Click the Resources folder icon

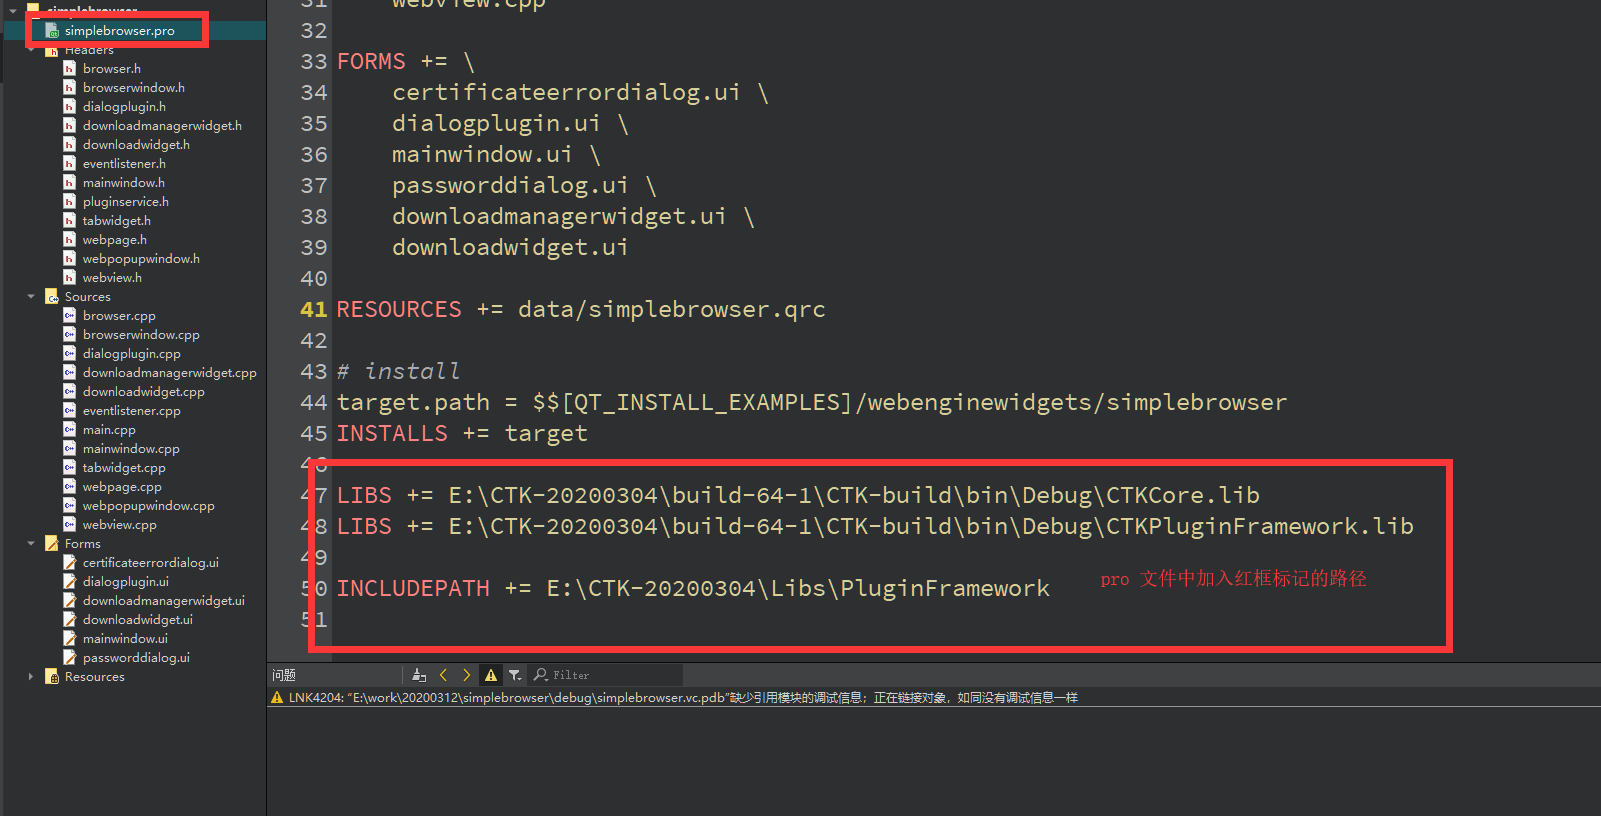[52, 677]
